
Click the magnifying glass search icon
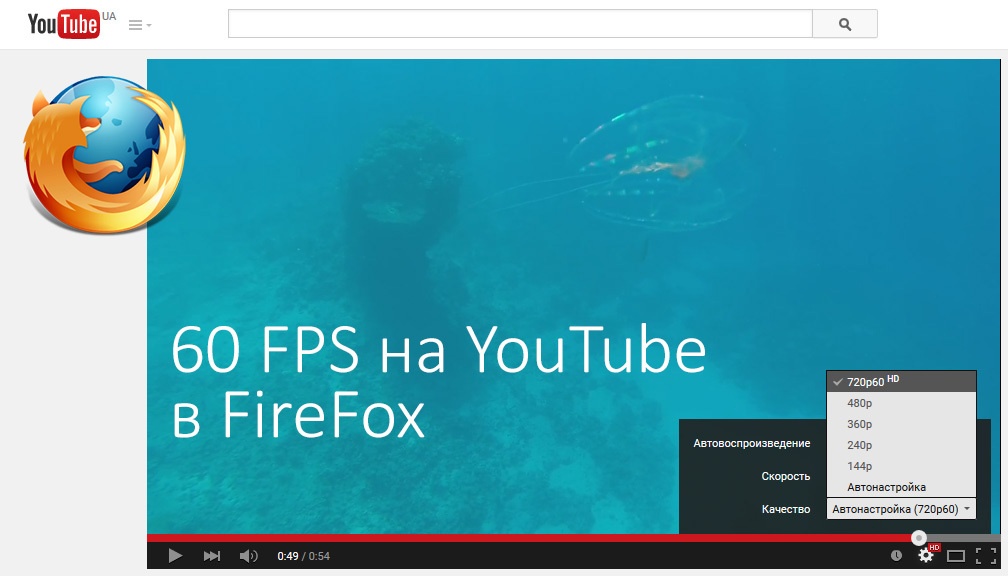point(843,24)
